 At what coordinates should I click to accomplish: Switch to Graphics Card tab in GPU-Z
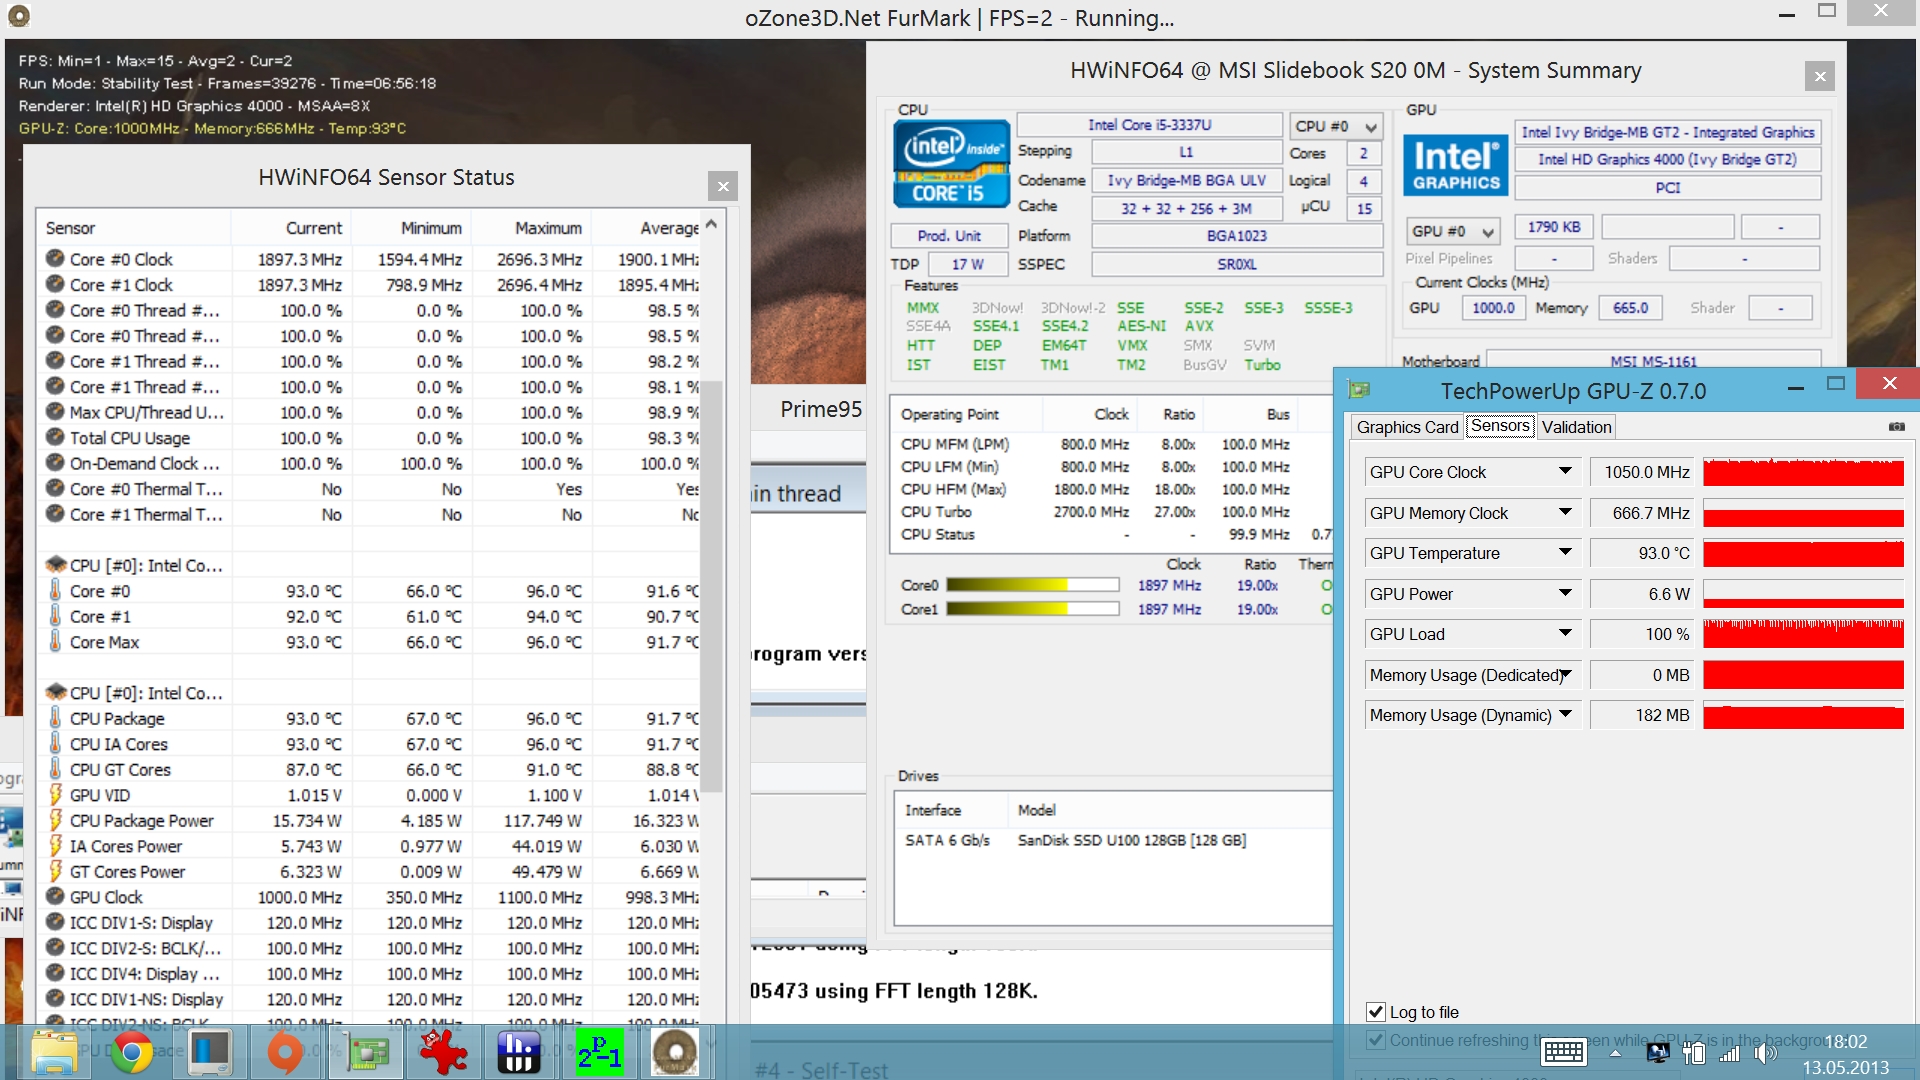(1407, 427)
